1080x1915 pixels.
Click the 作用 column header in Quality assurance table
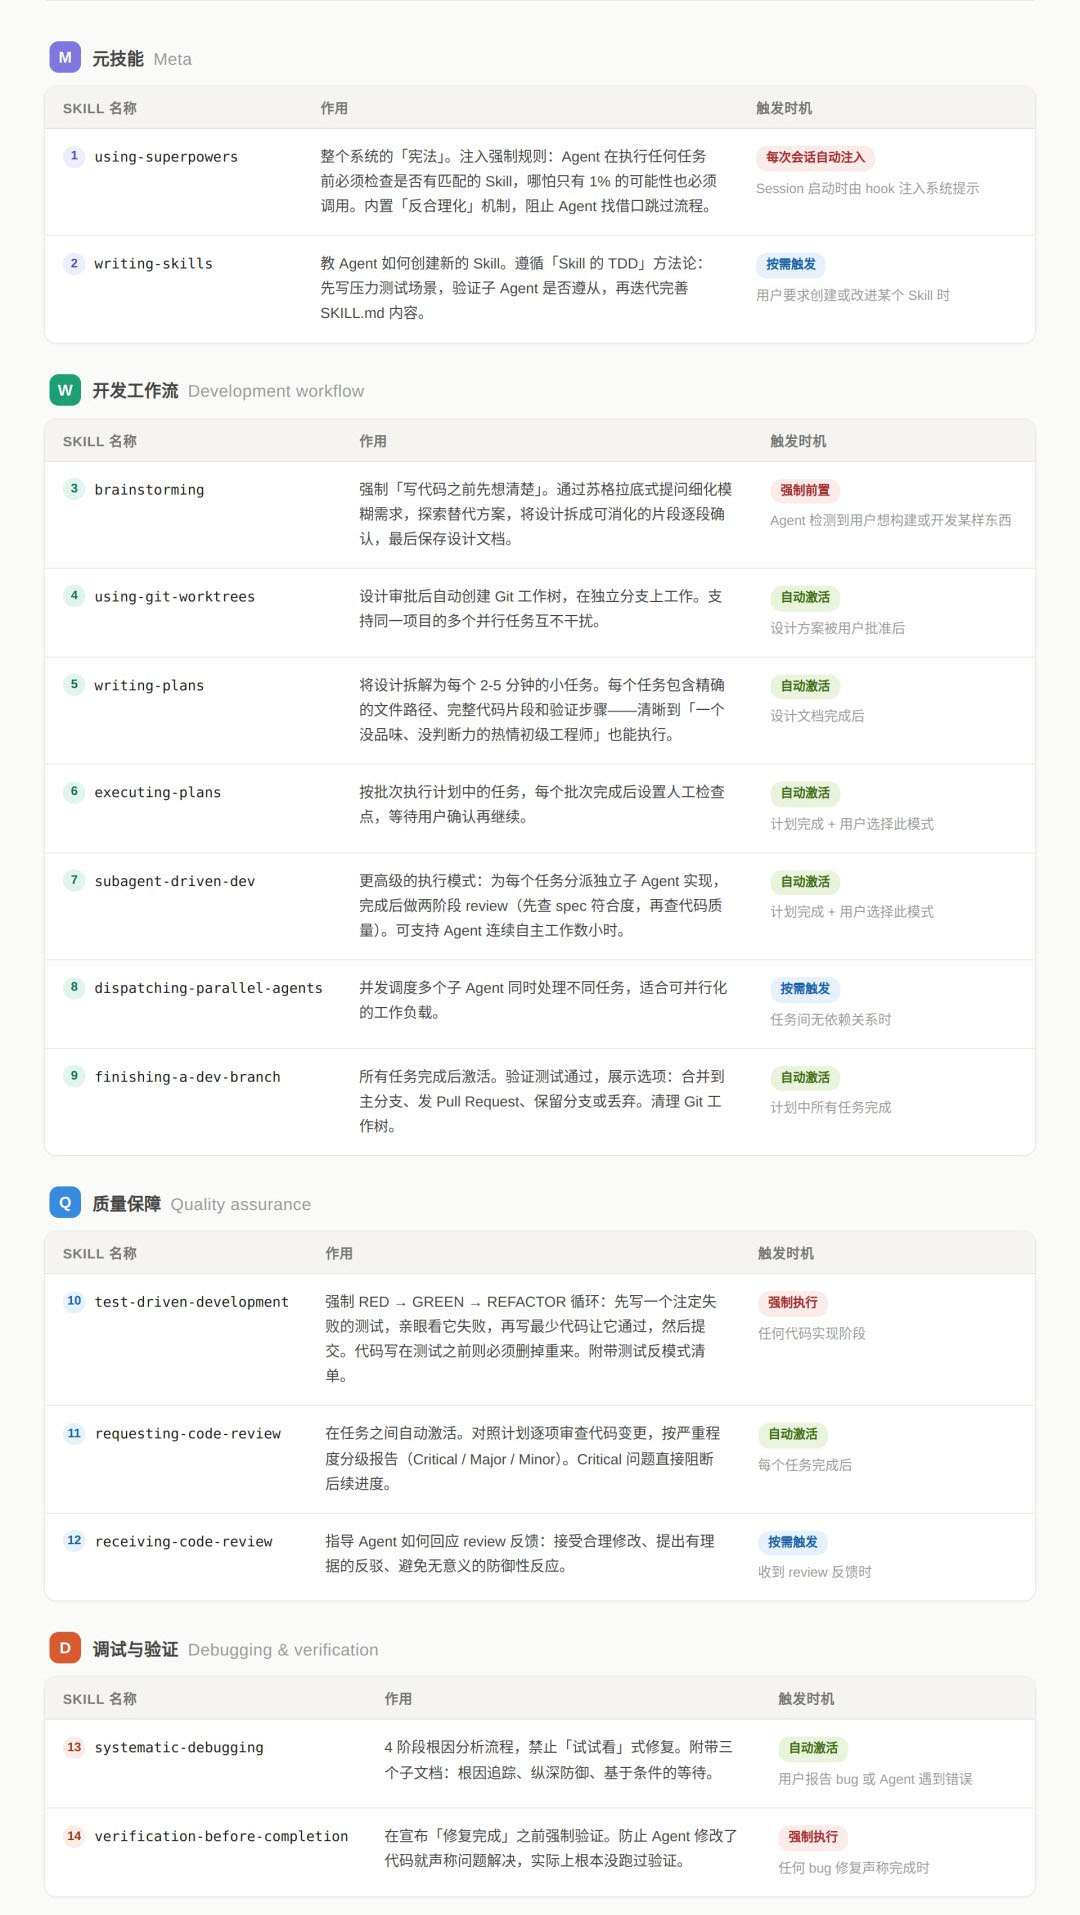click(x=339, y=1253)
